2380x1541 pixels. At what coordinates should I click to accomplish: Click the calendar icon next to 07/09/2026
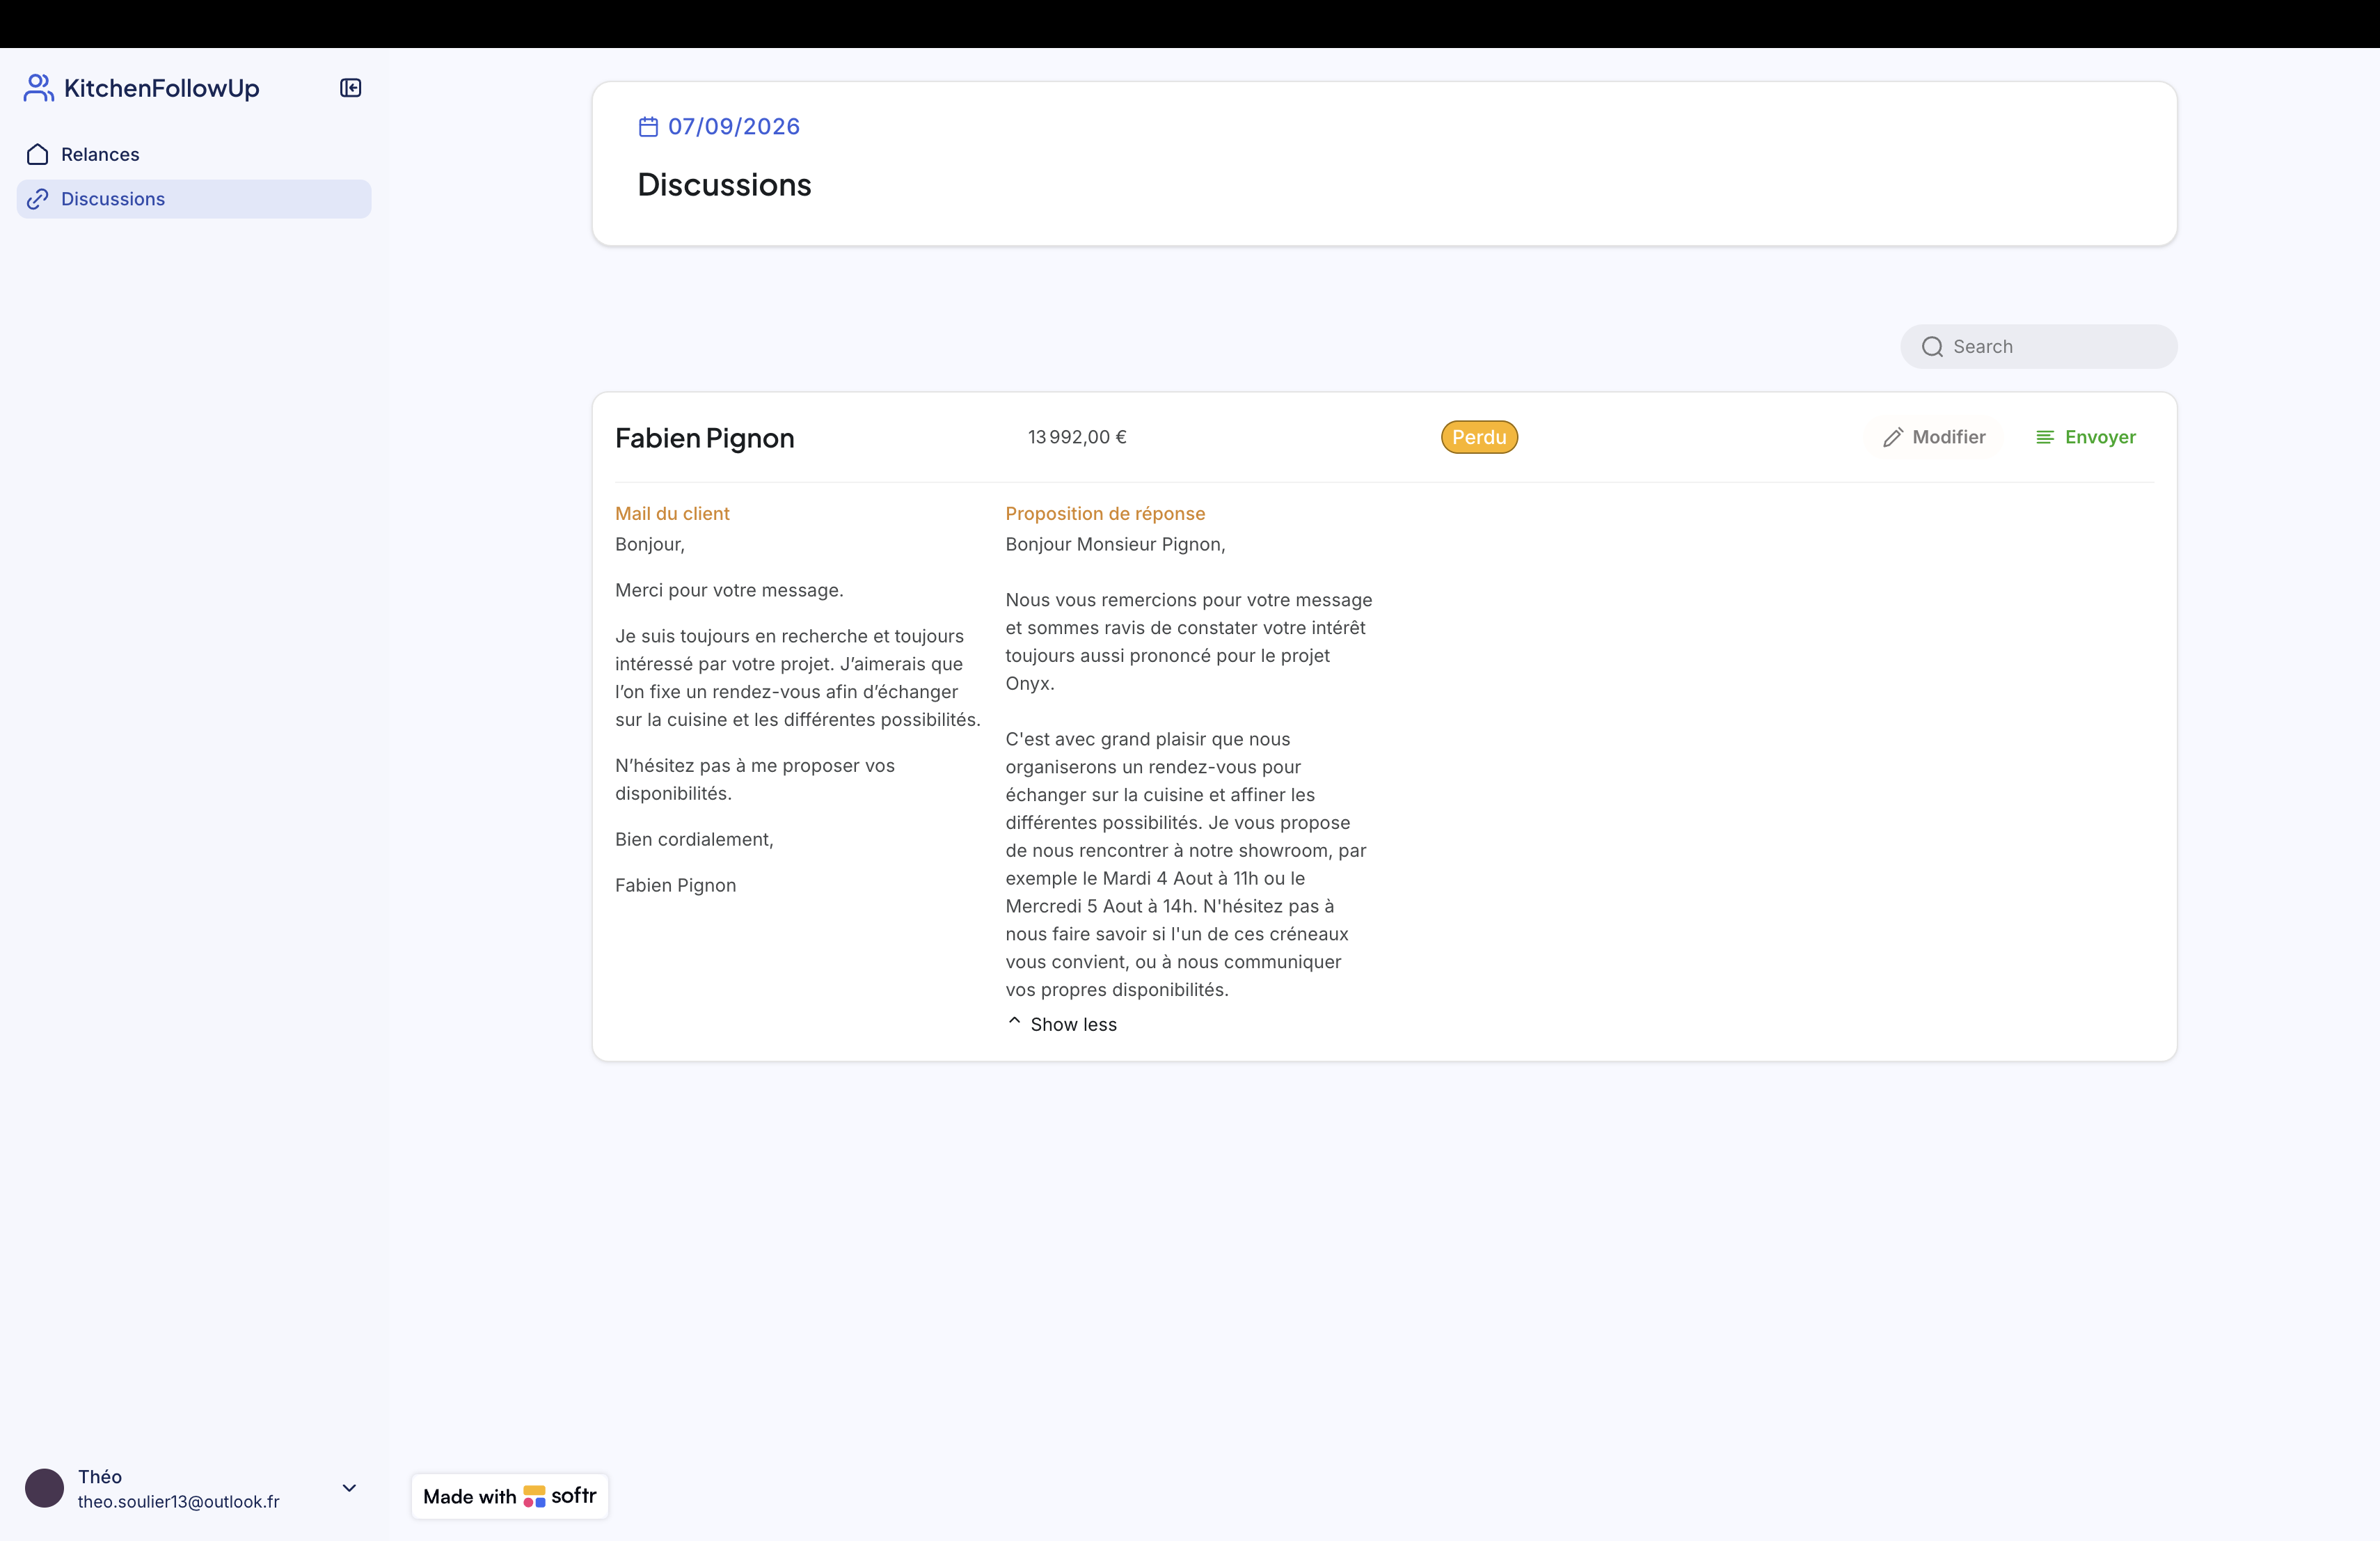click(648, 127)
